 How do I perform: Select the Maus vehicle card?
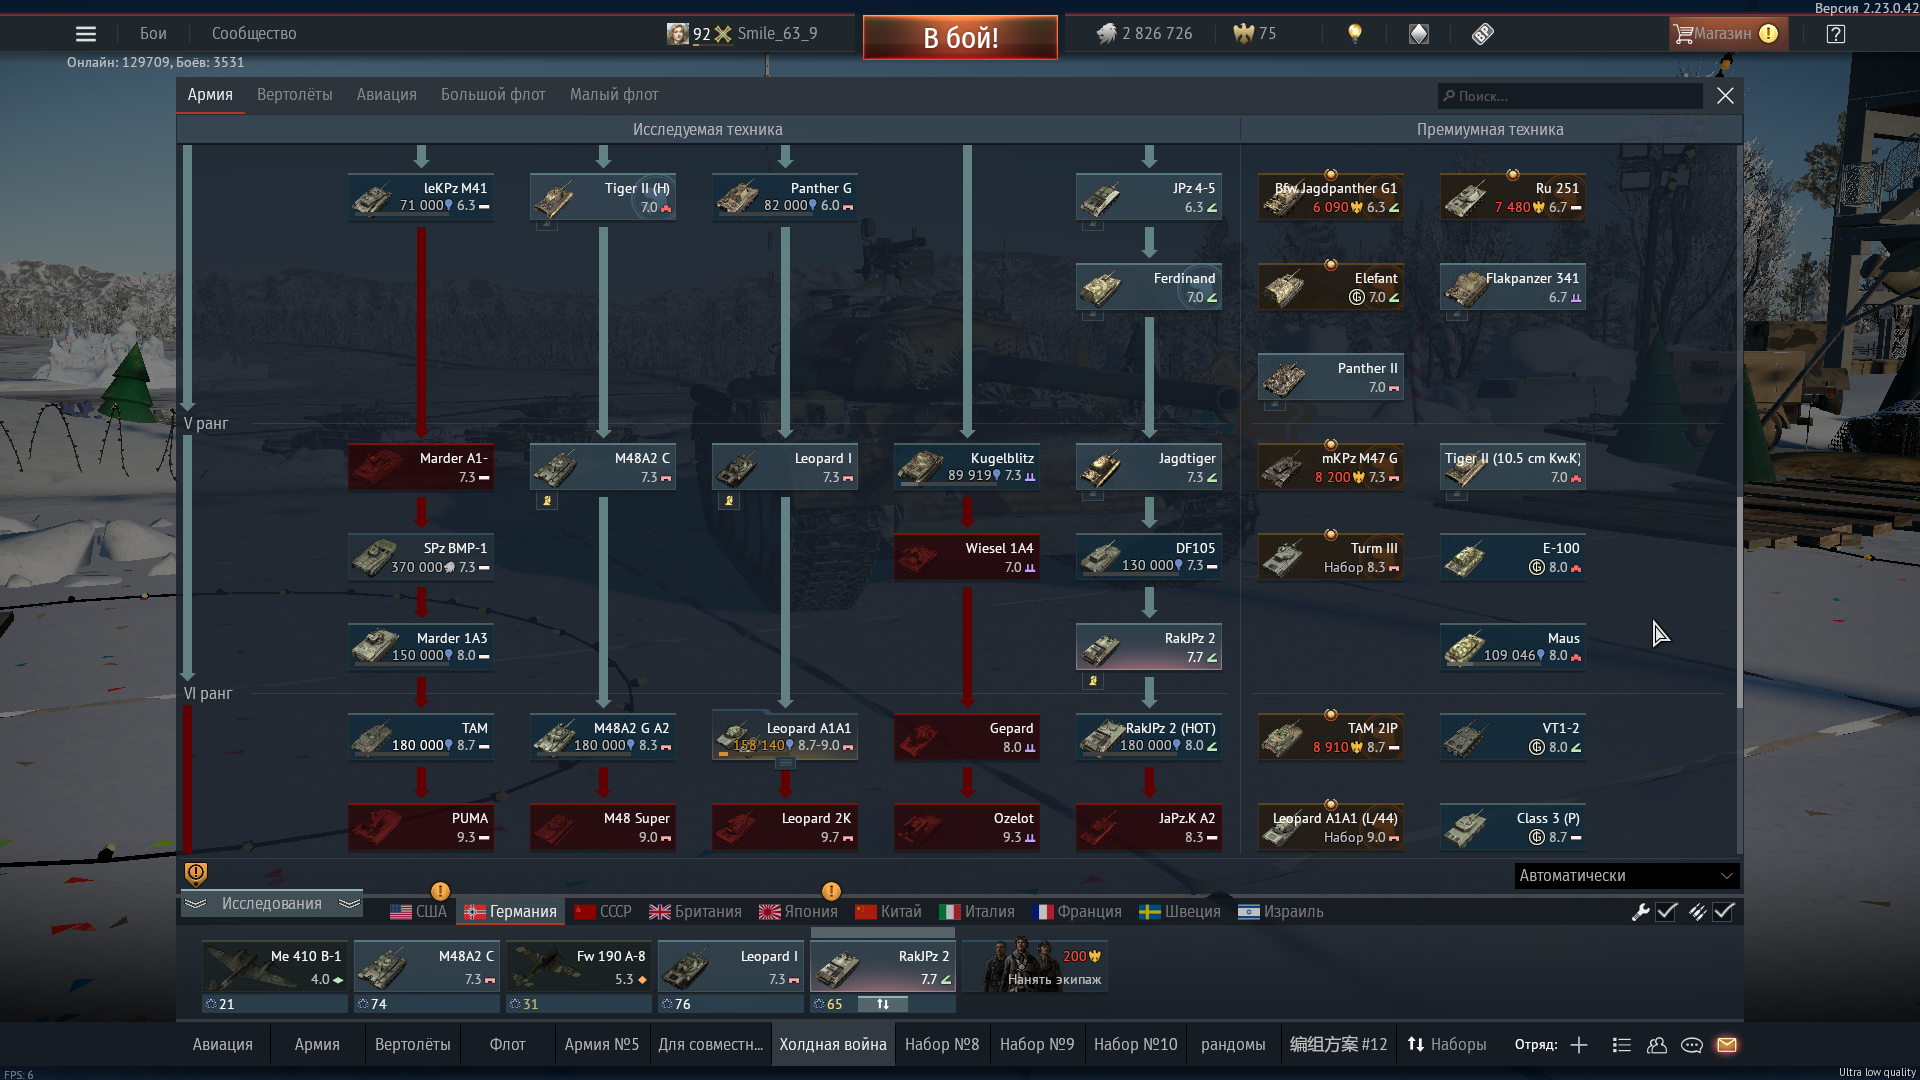(x=1513, y=647)
